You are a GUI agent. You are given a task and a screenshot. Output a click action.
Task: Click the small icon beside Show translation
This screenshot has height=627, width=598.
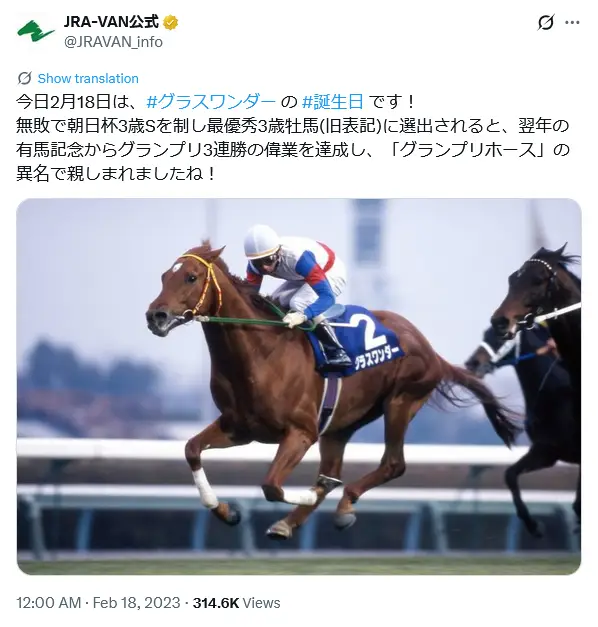point(24,78)
